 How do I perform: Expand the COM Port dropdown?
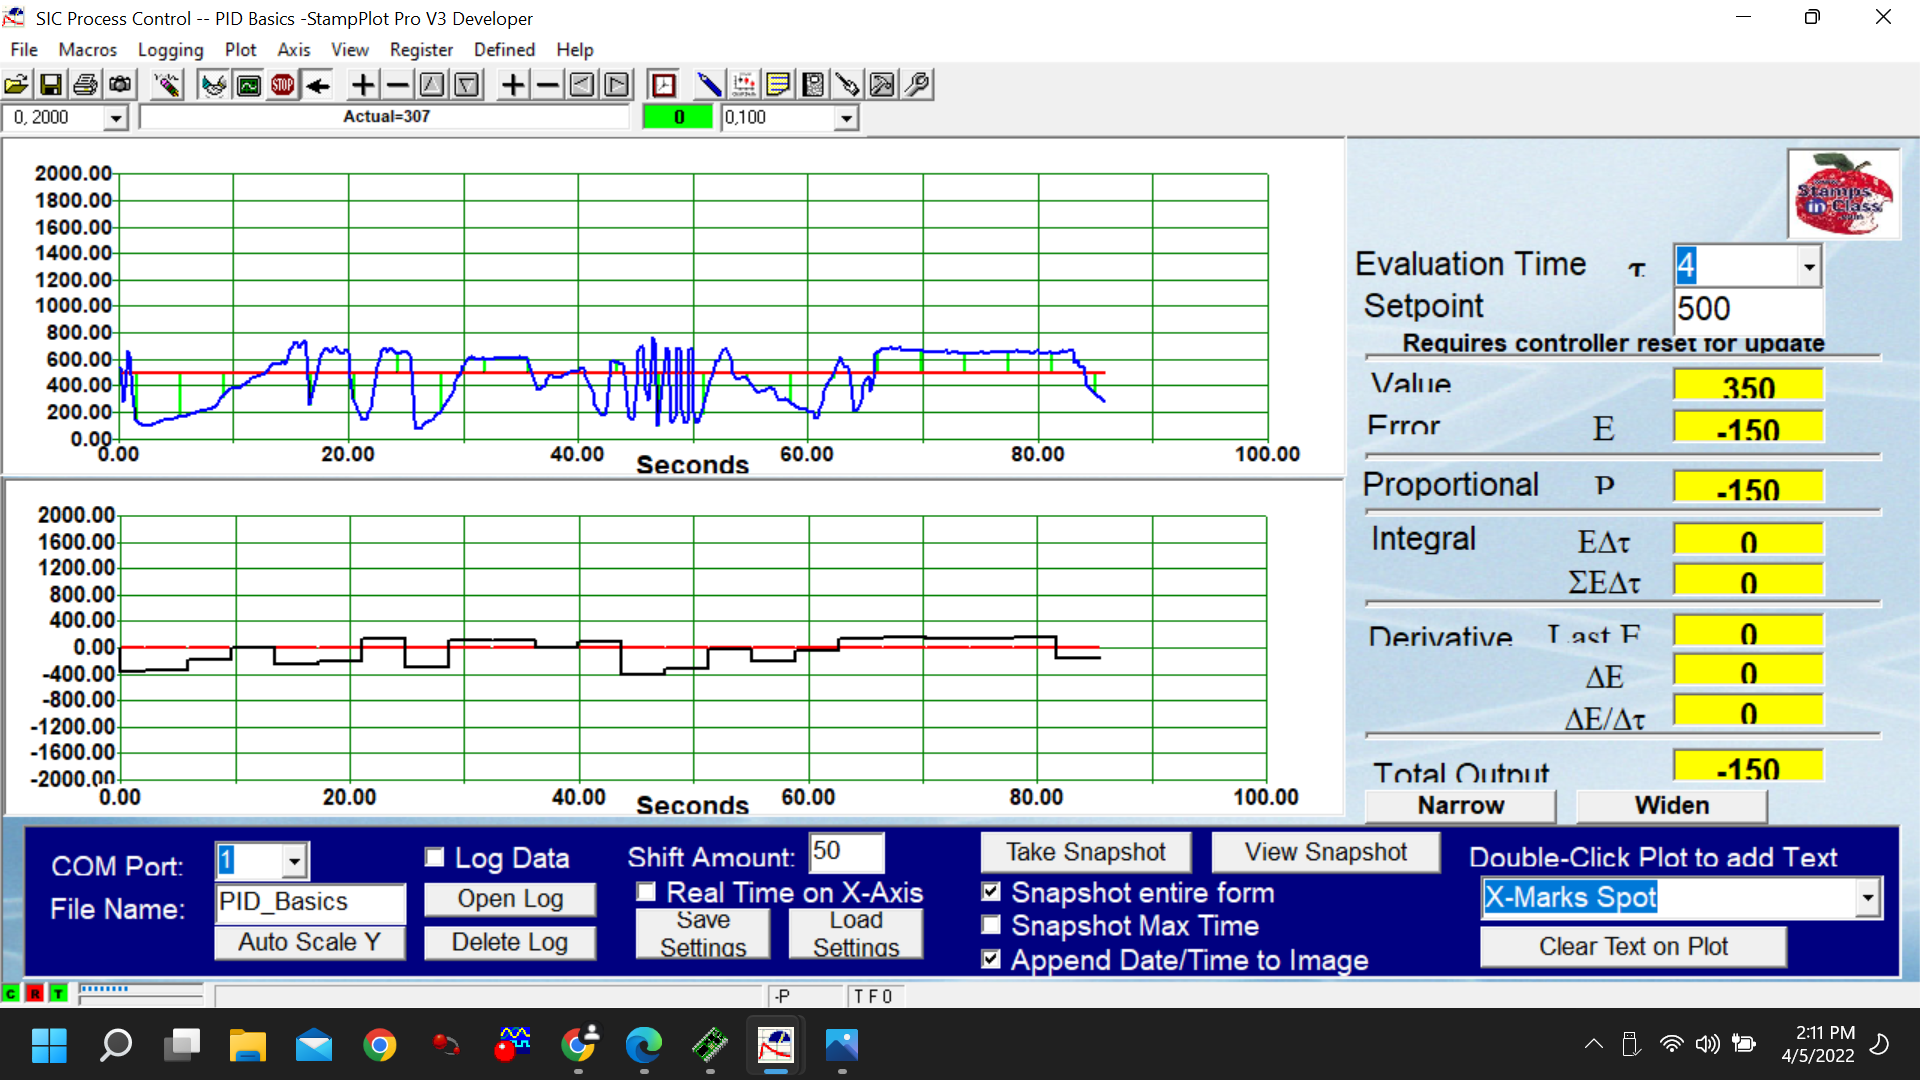click(x=294, y=861)
